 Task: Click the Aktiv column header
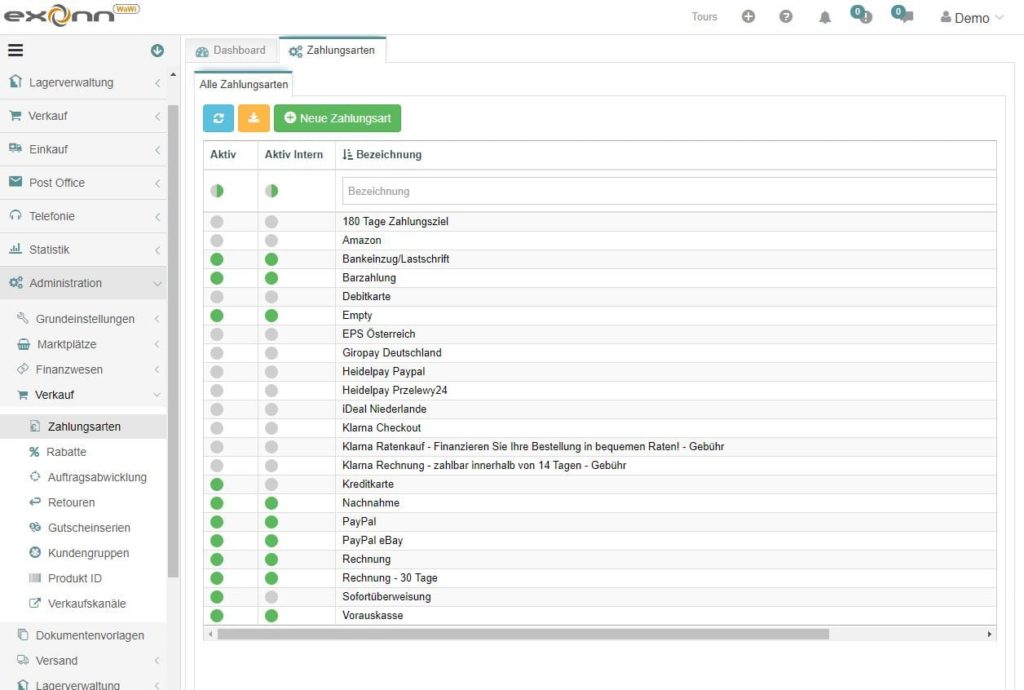[x=223, y=155]
